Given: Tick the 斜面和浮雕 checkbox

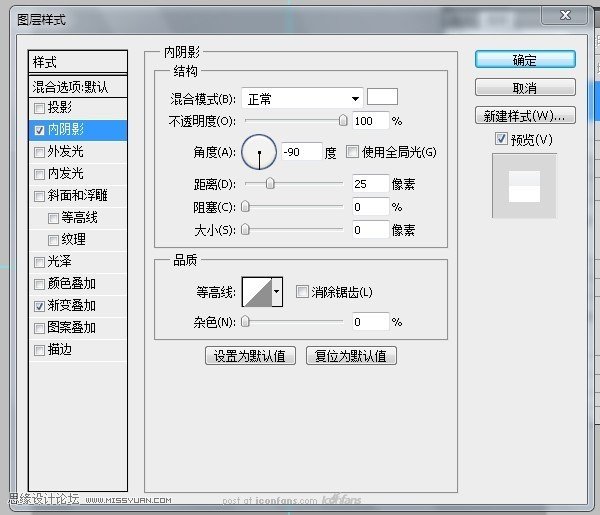Looking at the screenshot, I should click(39, 196).
